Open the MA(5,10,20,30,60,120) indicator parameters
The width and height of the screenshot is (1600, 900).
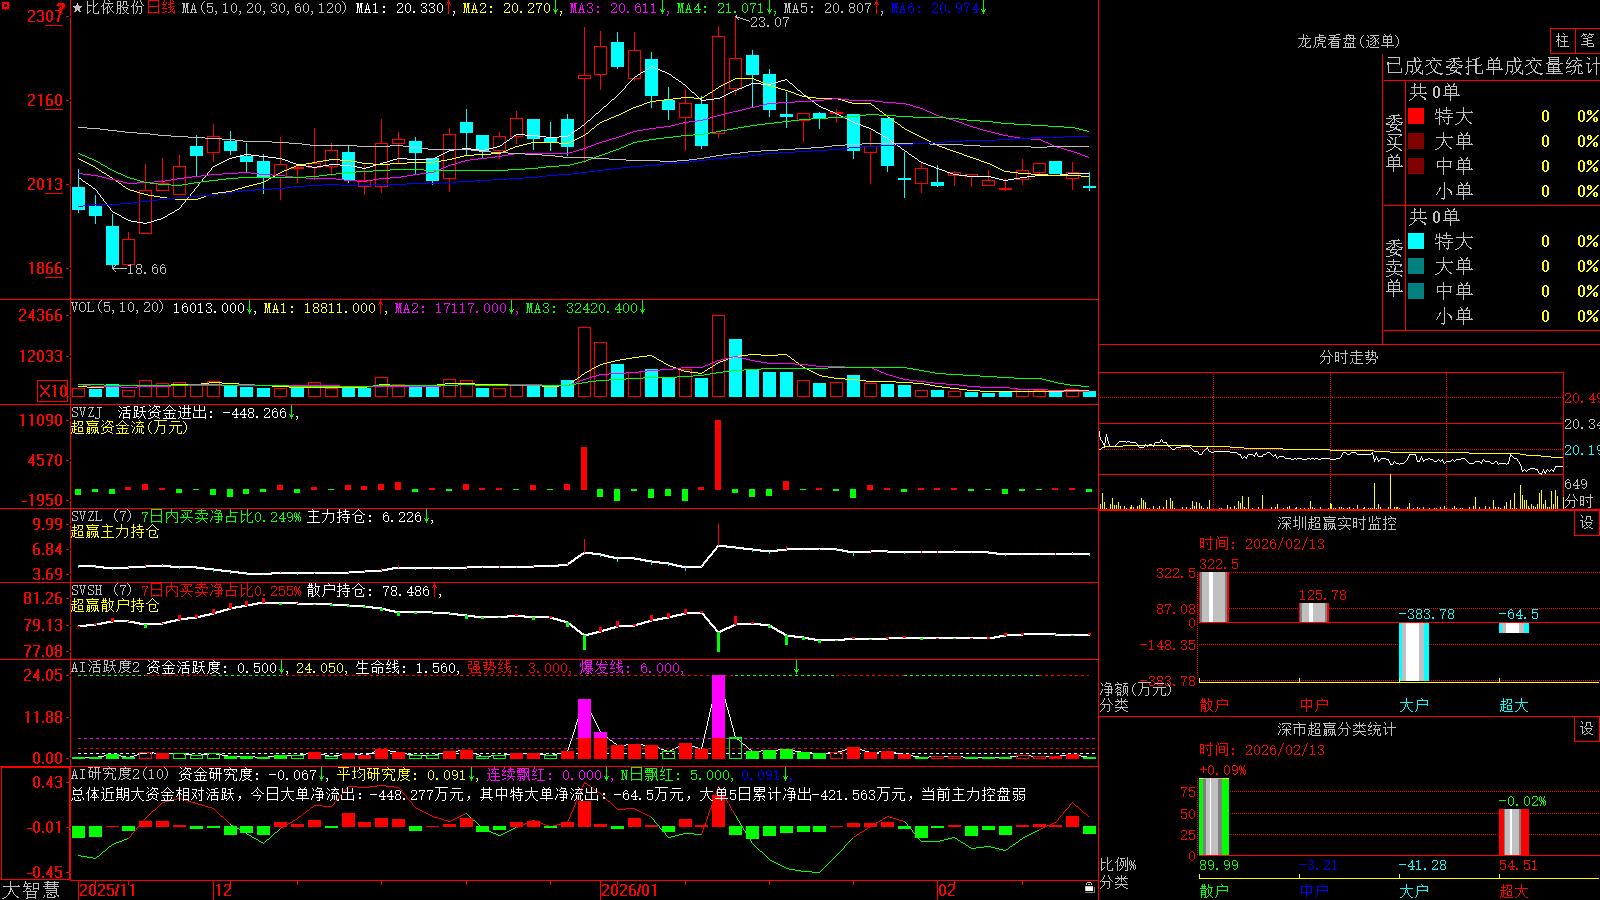pyautogui.click(x=264, y=8)
